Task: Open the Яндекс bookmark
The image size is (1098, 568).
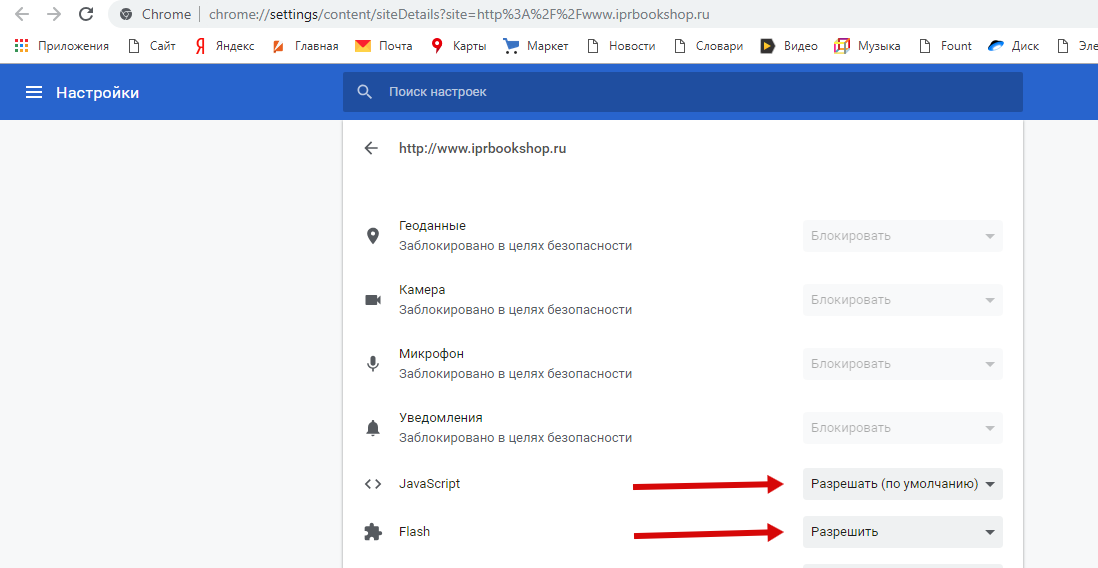Action: click(x=225, y=46)
